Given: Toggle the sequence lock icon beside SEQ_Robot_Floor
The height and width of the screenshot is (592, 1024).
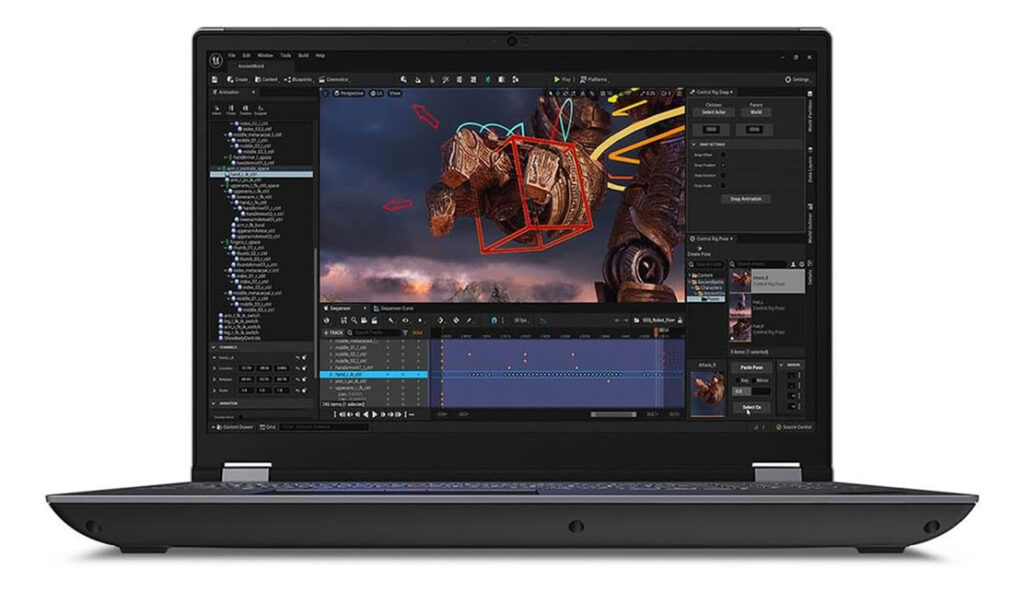Looking at the screenshot, I should coord(680,320).
